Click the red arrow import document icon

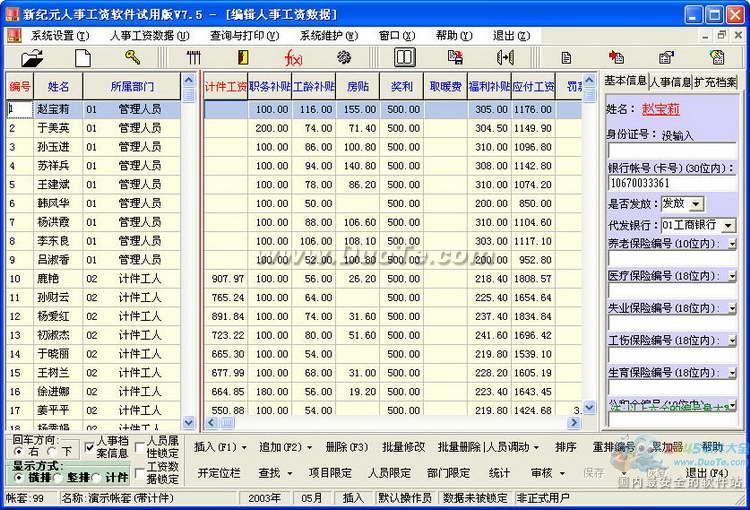point(616,57)
